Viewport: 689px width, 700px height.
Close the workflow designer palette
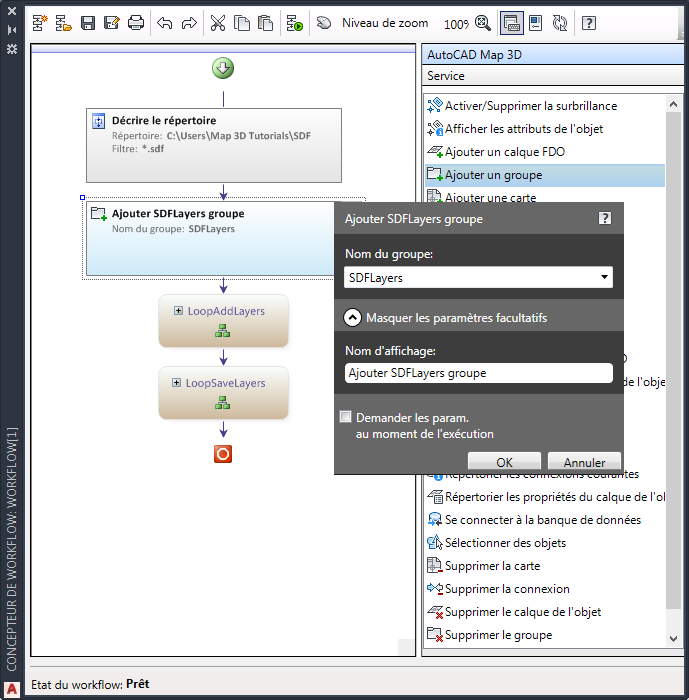(x=12, y=11)
